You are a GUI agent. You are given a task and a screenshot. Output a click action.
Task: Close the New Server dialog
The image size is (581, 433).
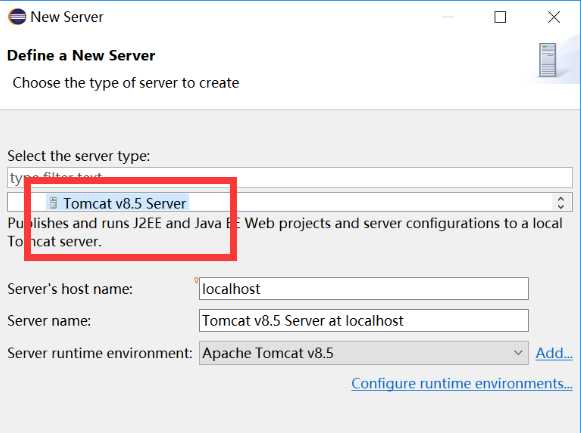(x=554, y=17)
